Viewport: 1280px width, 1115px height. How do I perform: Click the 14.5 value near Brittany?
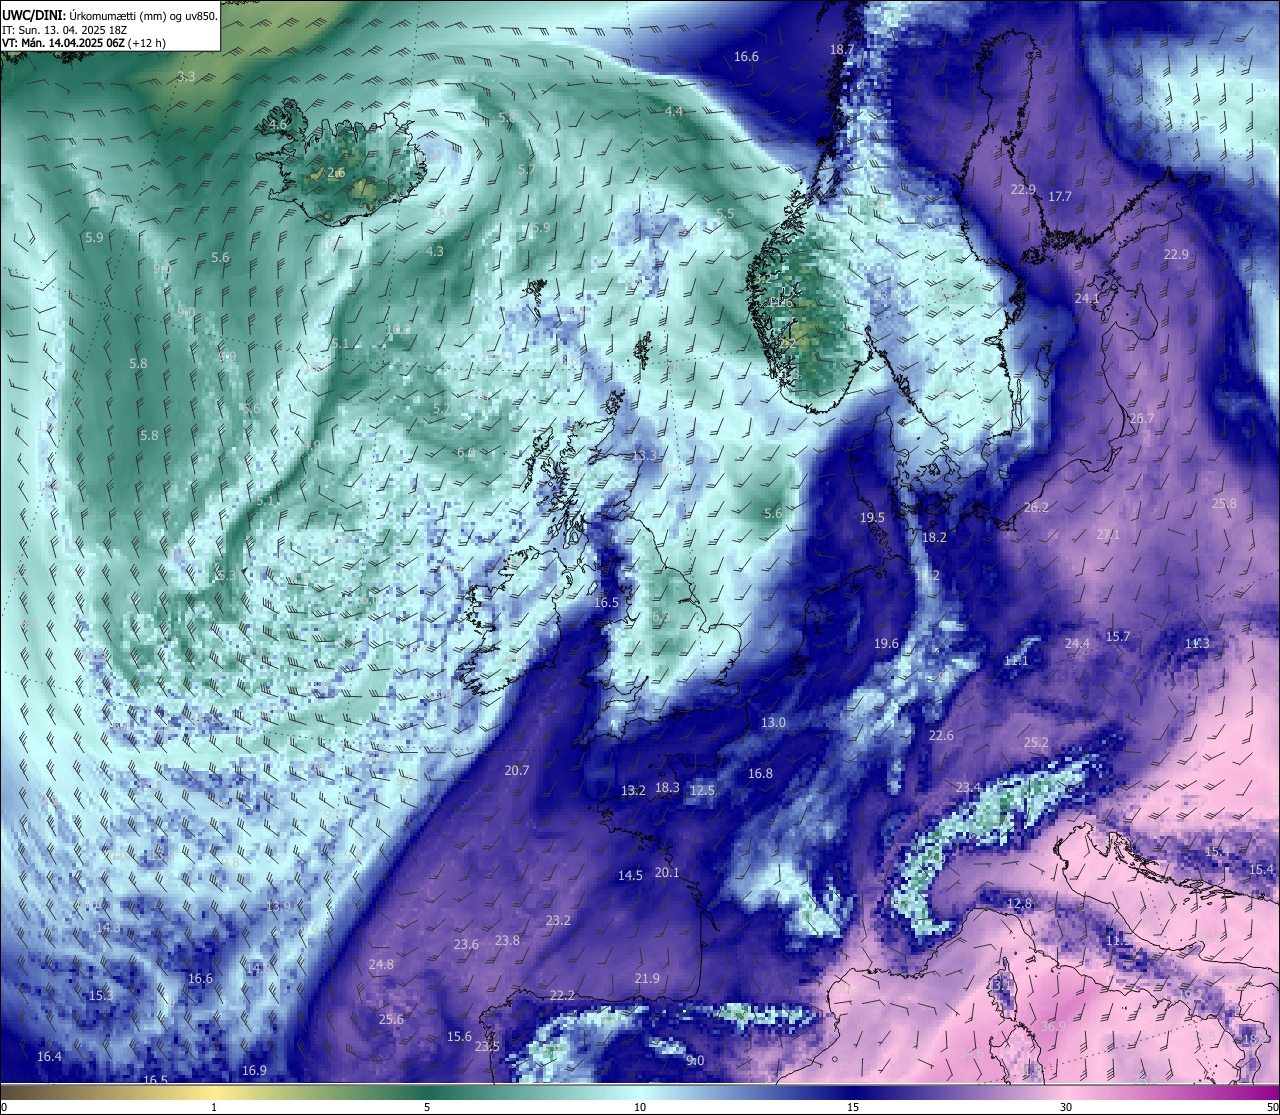click(x=630, y=875)
